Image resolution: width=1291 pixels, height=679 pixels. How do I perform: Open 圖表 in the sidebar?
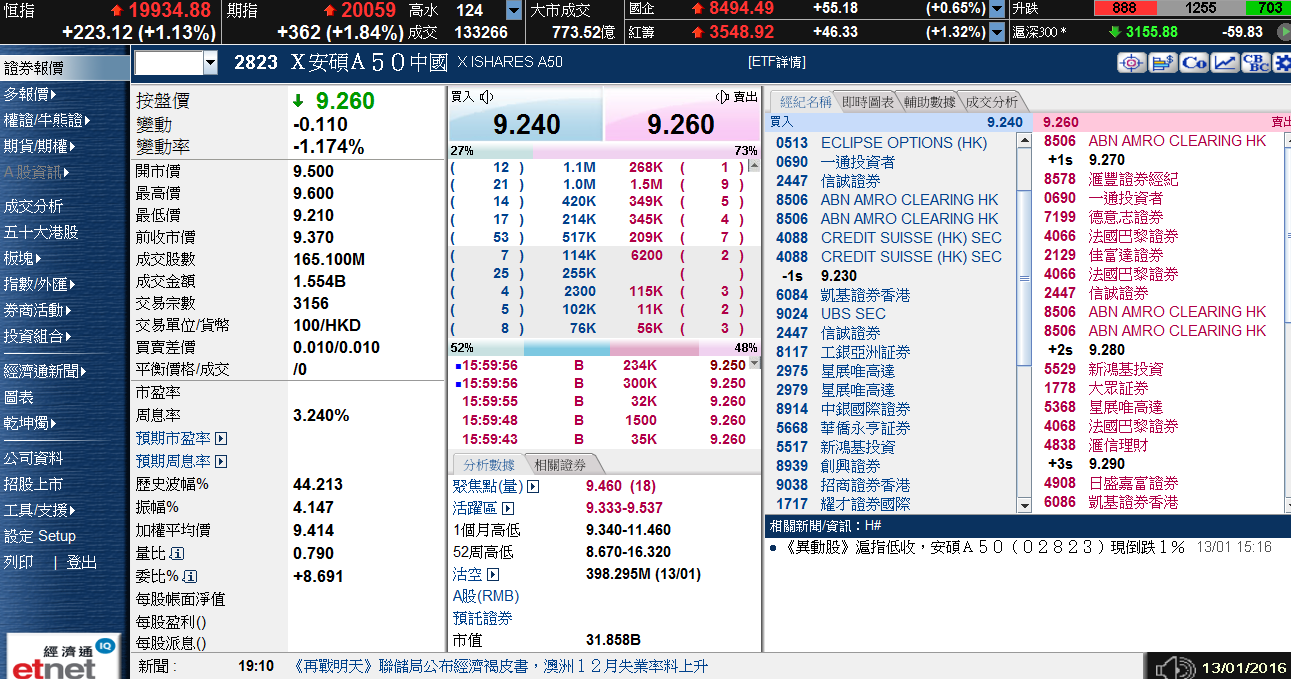(x=19, y=397)
